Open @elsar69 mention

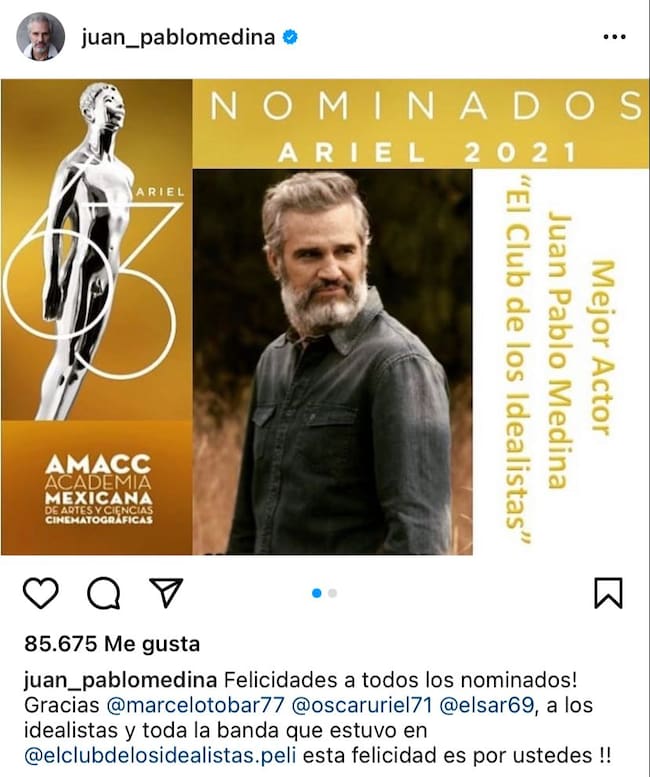click(487, 705)
